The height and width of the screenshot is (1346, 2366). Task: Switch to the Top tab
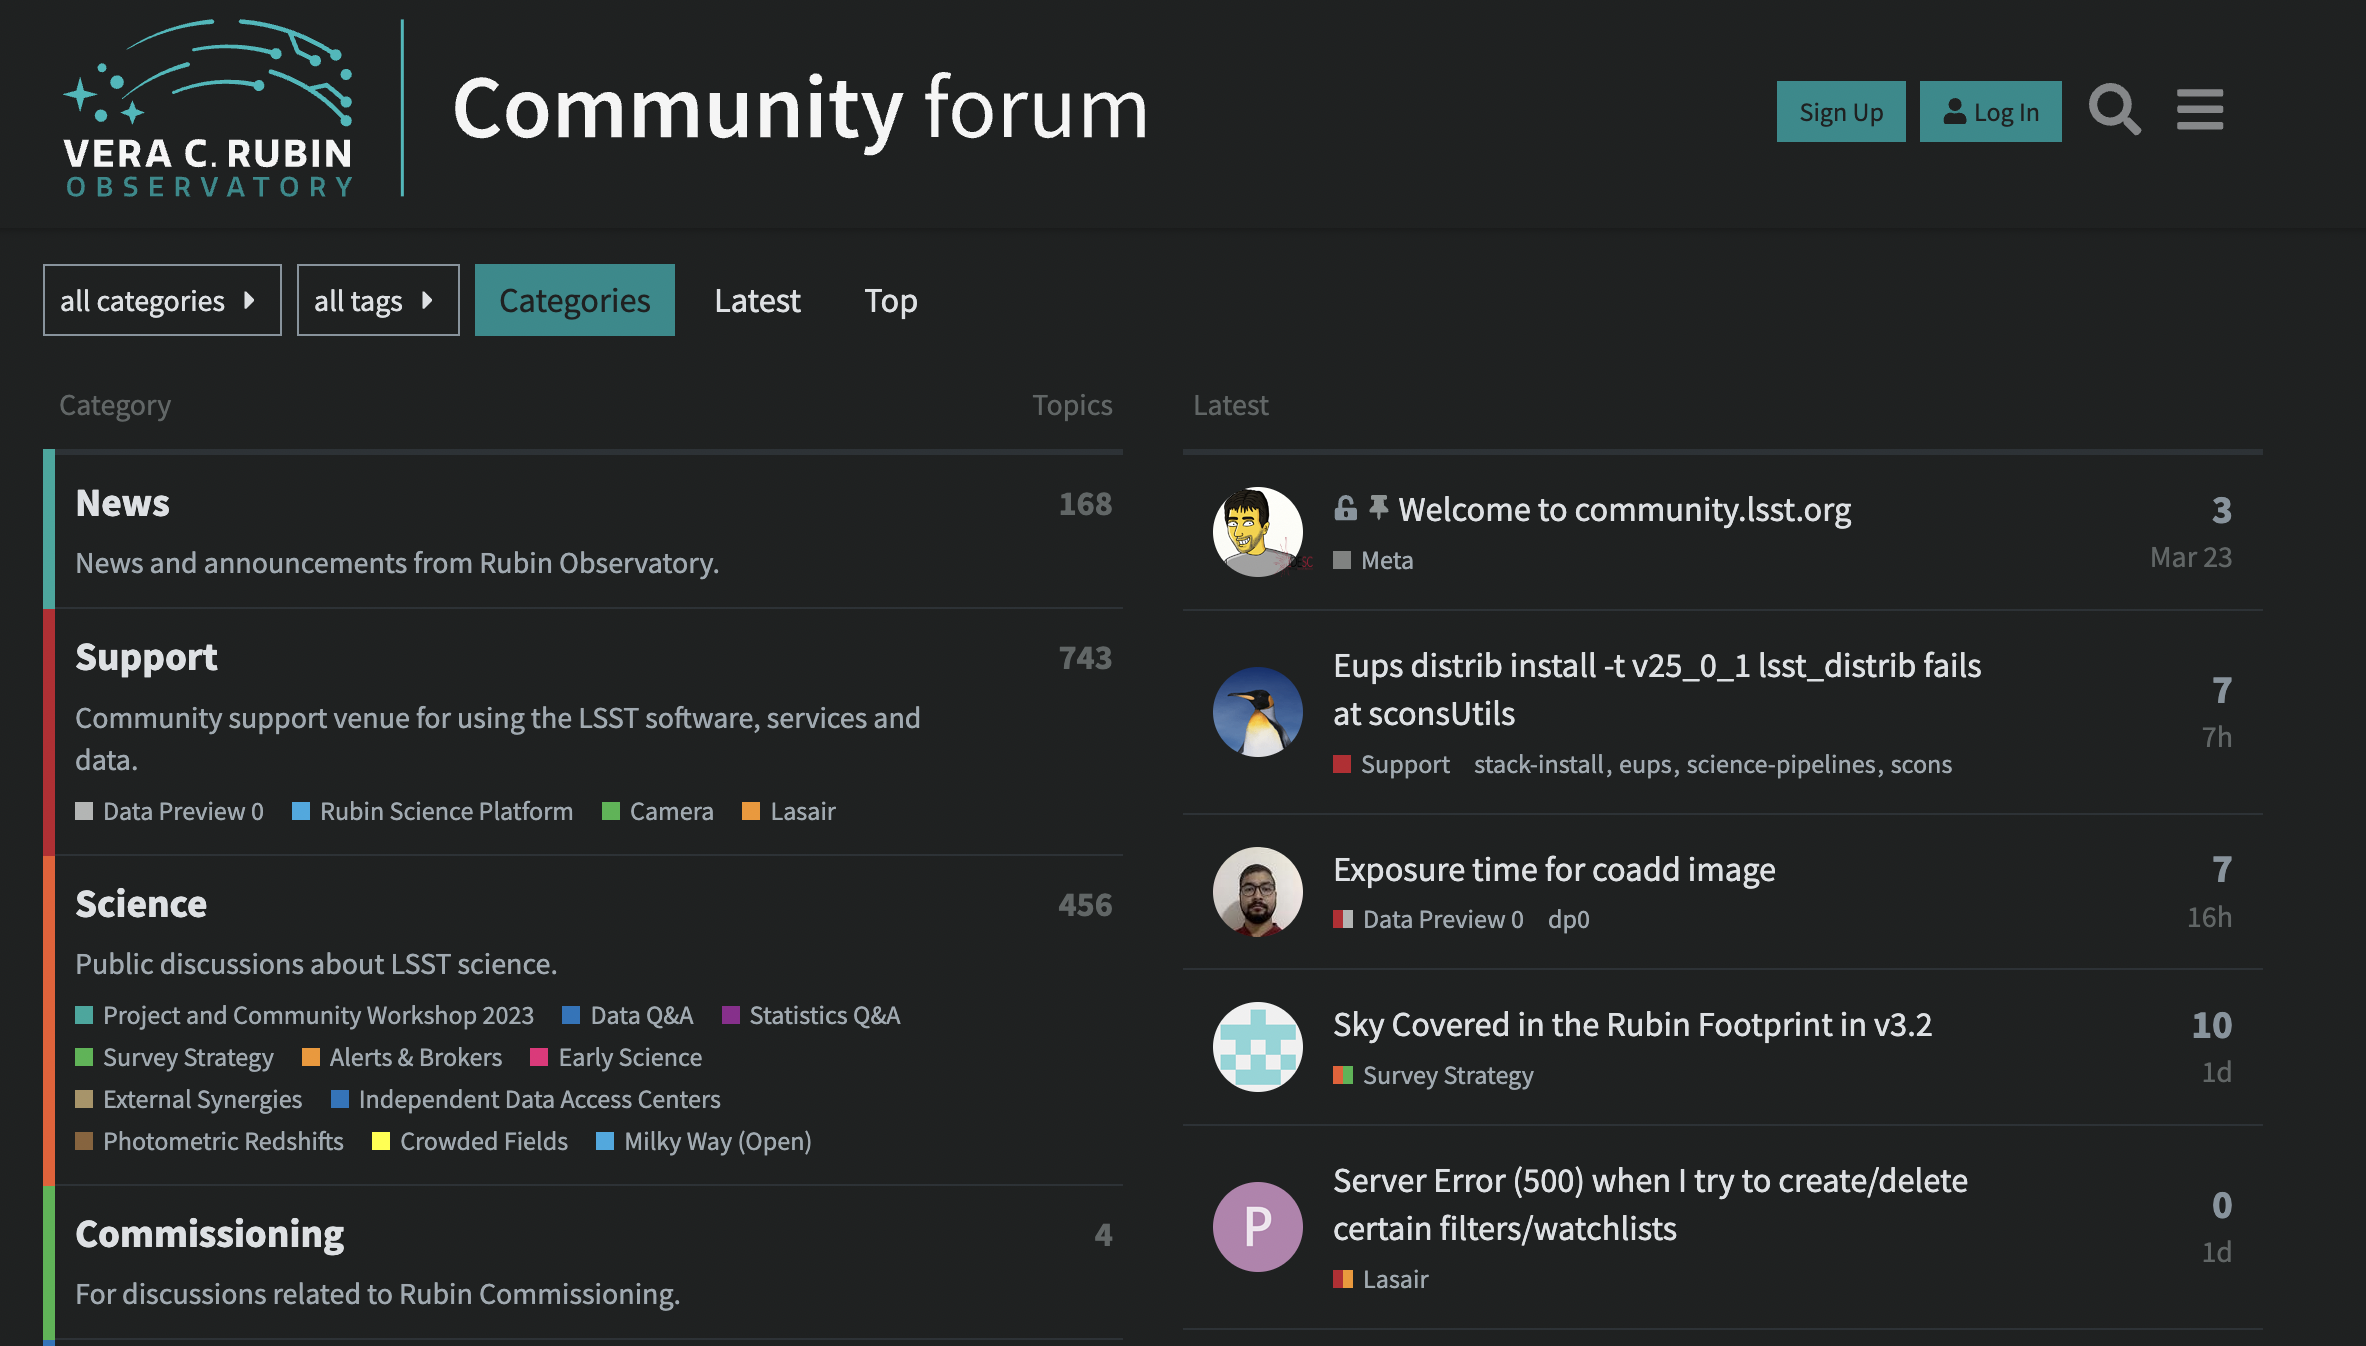890,300
